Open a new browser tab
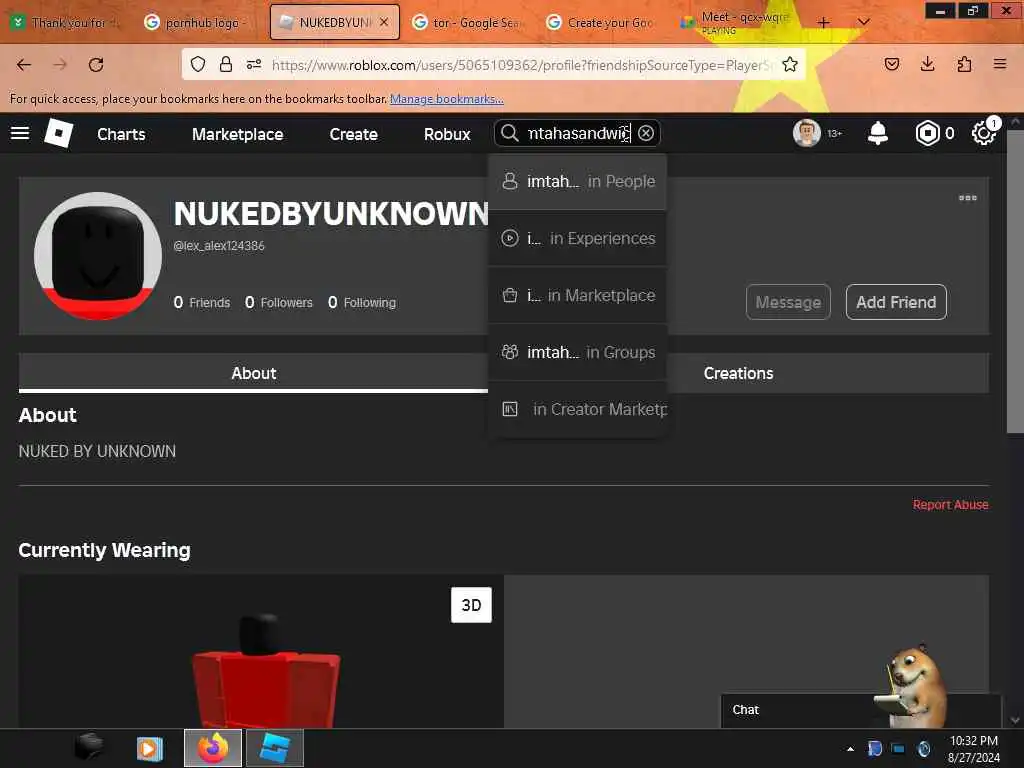Image resolution: width=1024 pixels, height=768 pixels. point(824,22)
